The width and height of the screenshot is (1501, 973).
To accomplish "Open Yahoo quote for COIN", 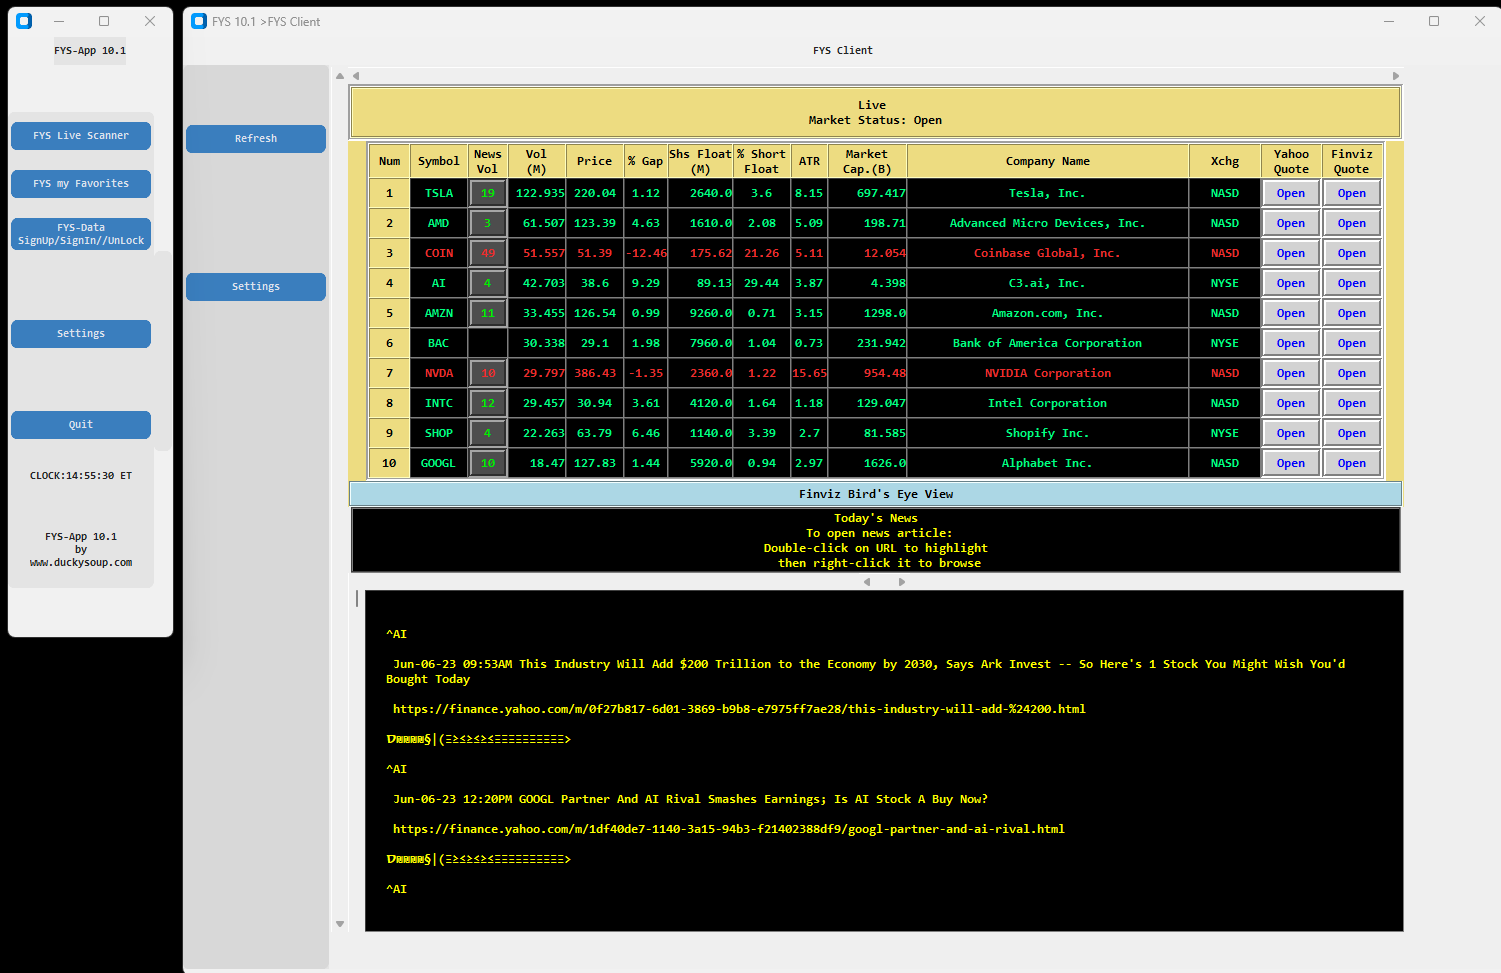I will pos(1290,254).
